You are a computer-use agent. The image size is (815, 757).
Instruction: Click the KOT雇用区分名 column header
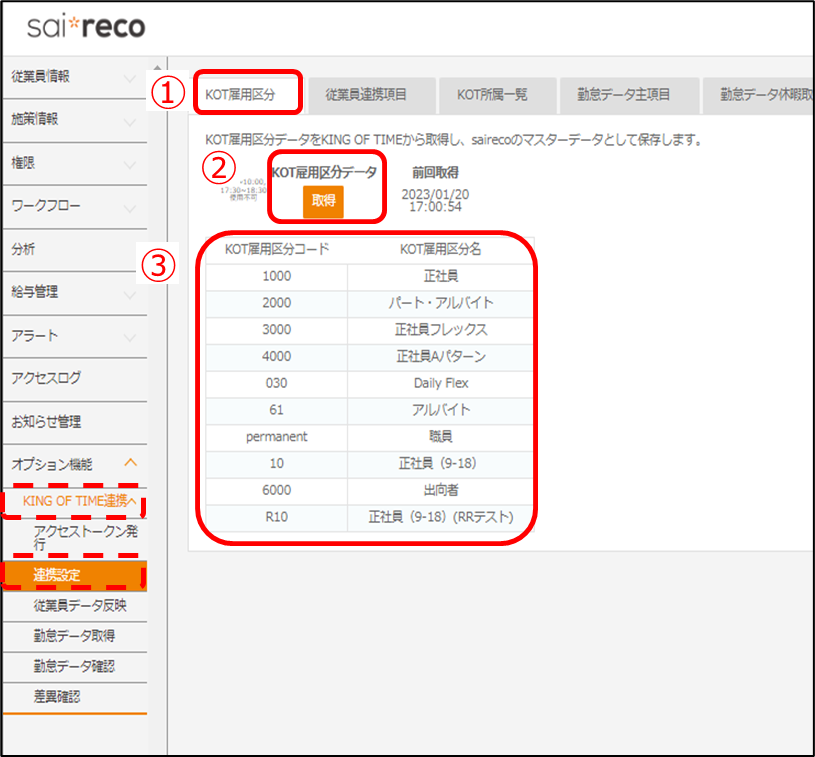[440, 250]
